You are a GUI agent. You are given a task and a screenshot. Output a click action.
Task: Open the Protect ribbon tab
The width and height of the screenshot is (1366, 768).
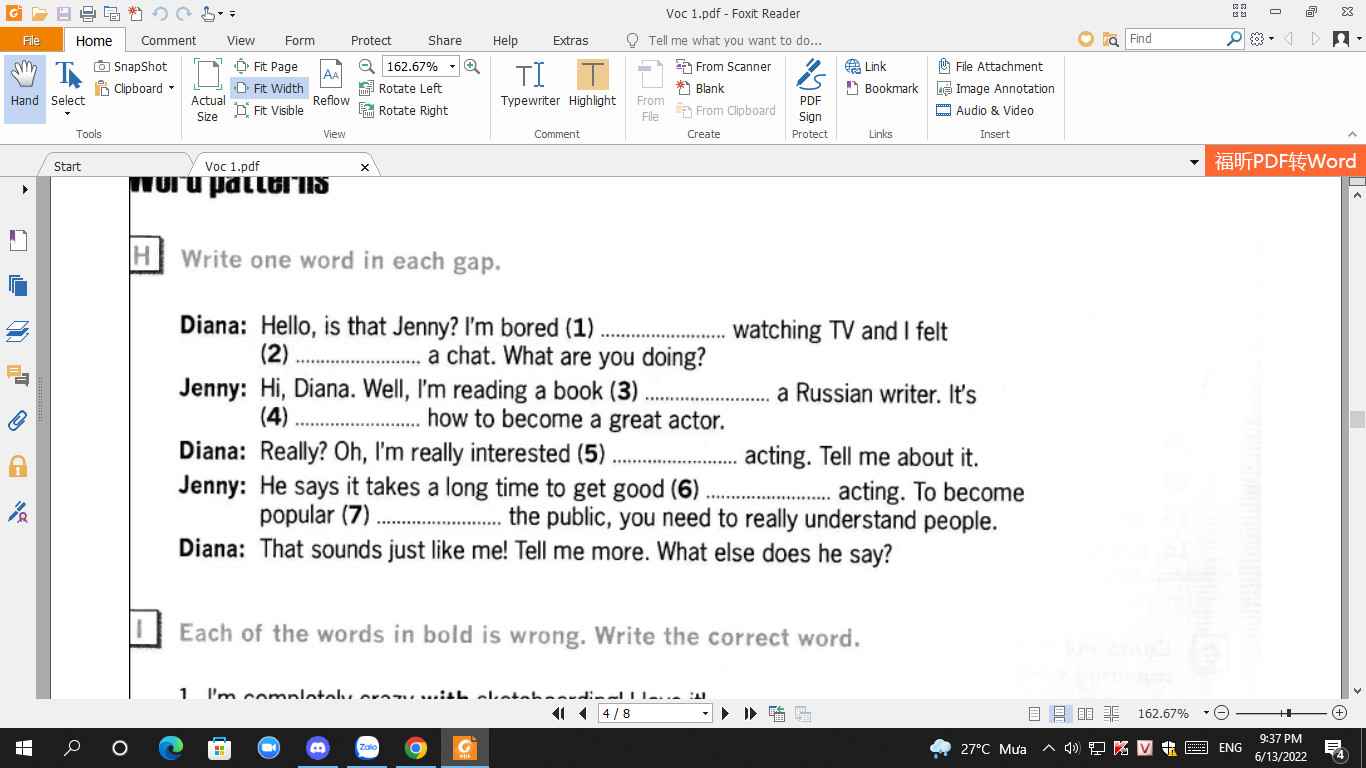[x=371, y=40]
